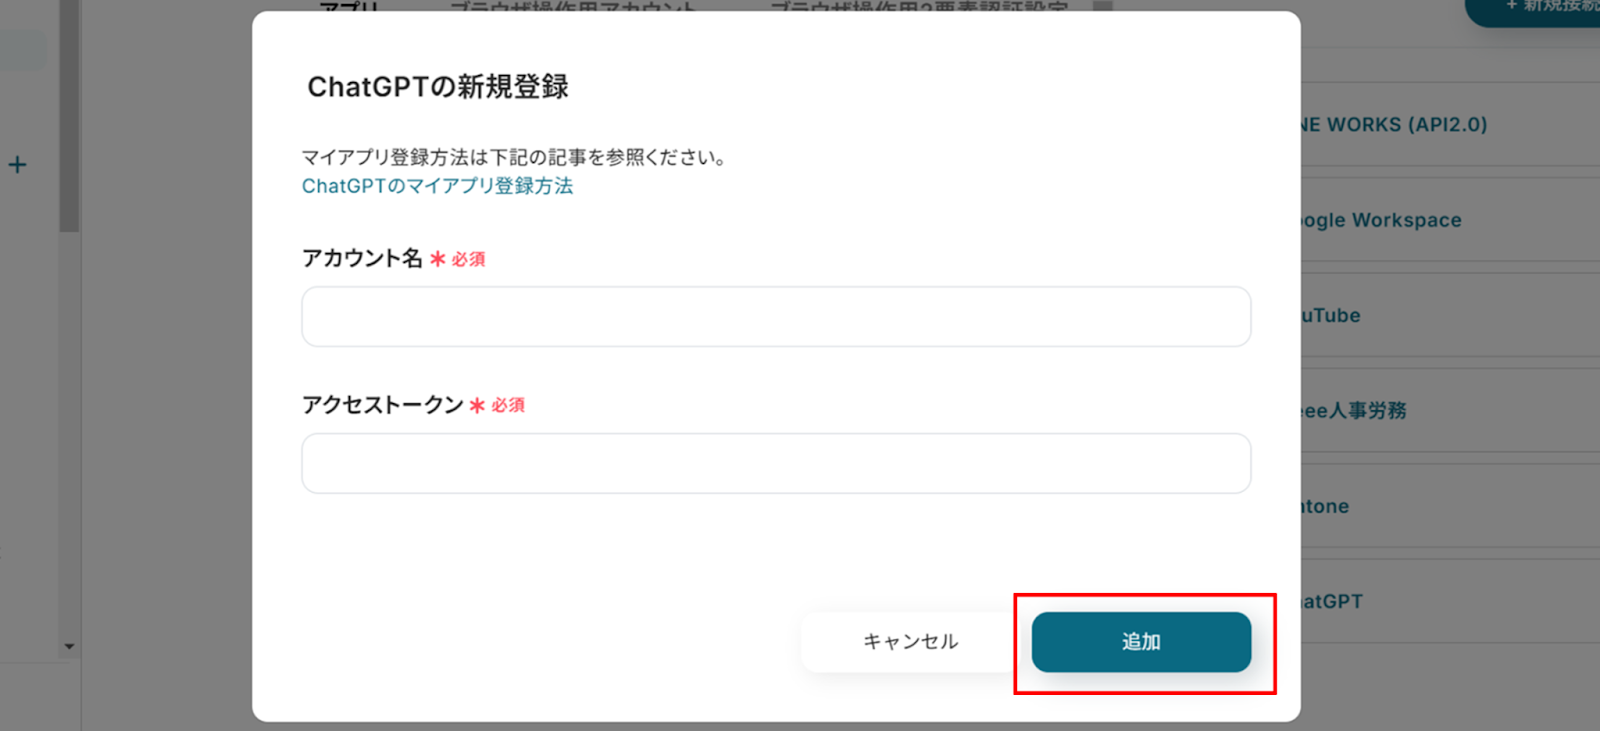Click the アカウント名 field label
The width and height of the screenshot is (1600, 731).
click(x=362, y=258)
